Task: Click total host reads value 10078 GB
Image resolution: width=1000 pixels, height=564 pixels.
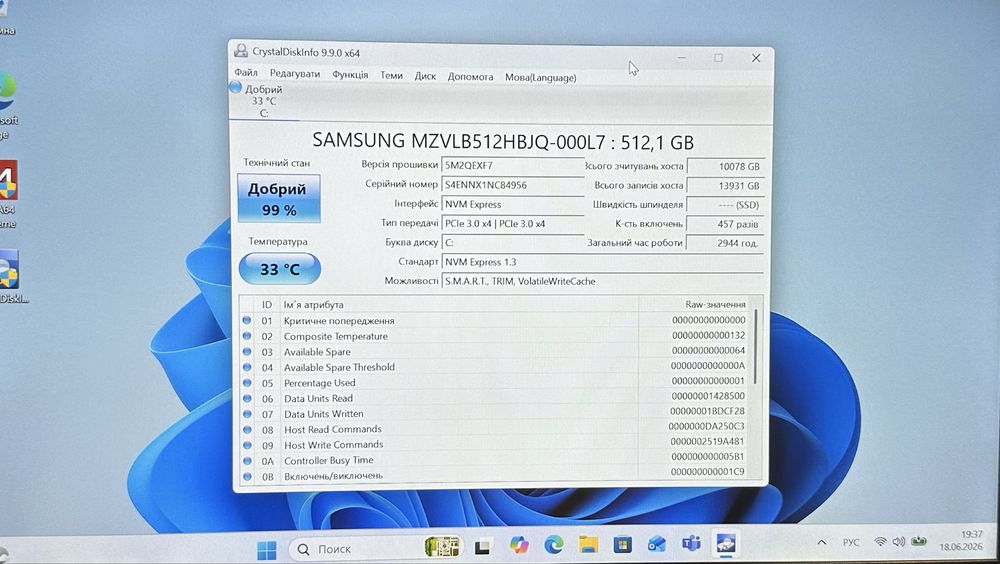Action: tap(725, 167)
